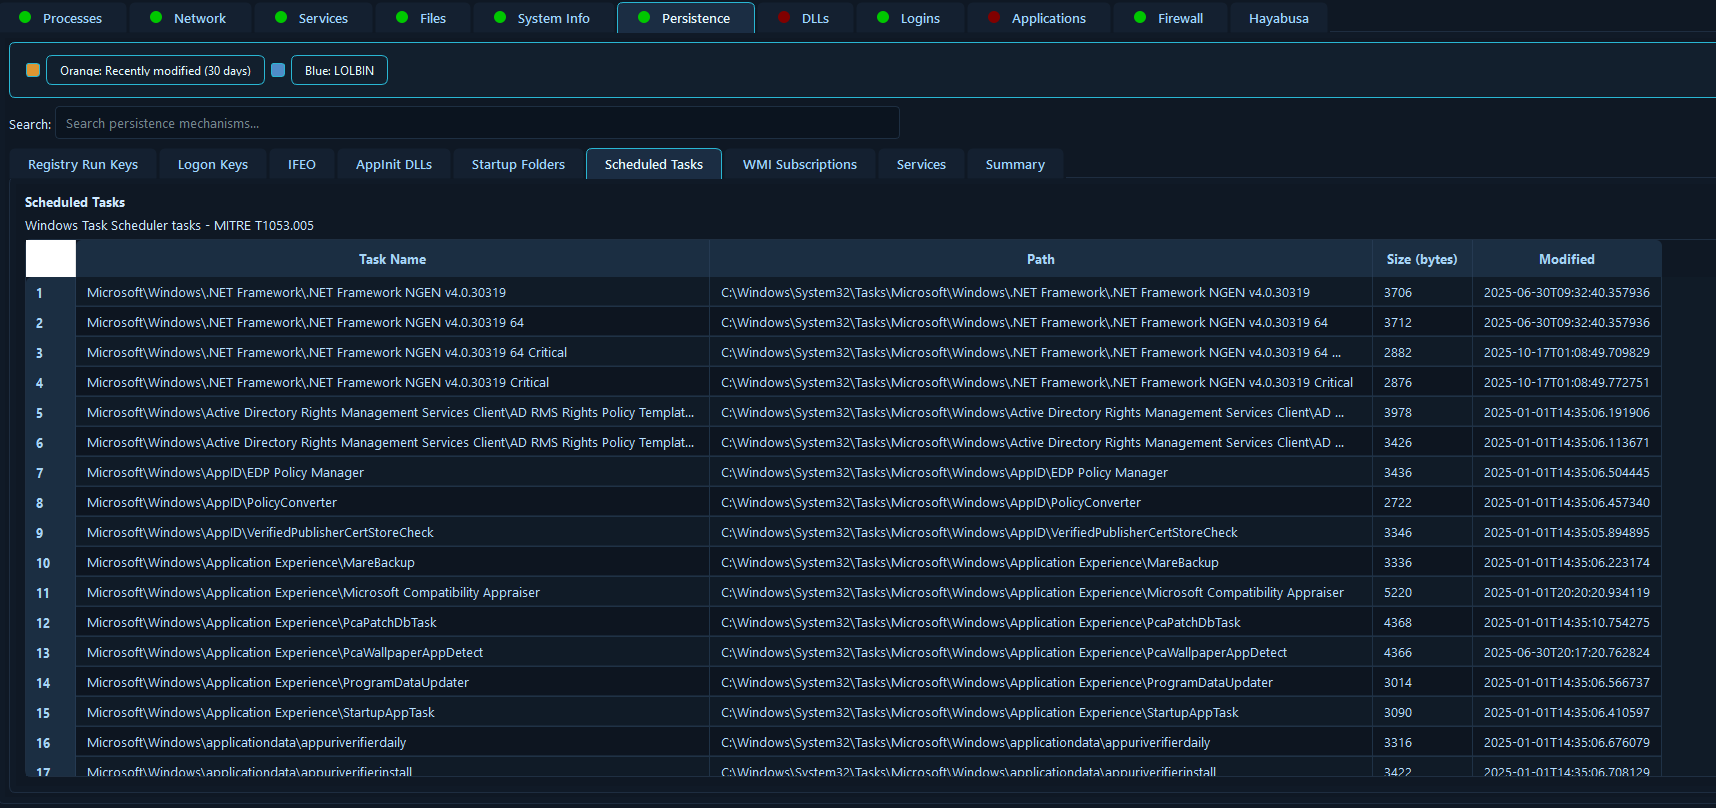Open the Hayabusa tab
Image resolution: width=1716 pixels, height=808 pixels.
(x=1278, y=18)
